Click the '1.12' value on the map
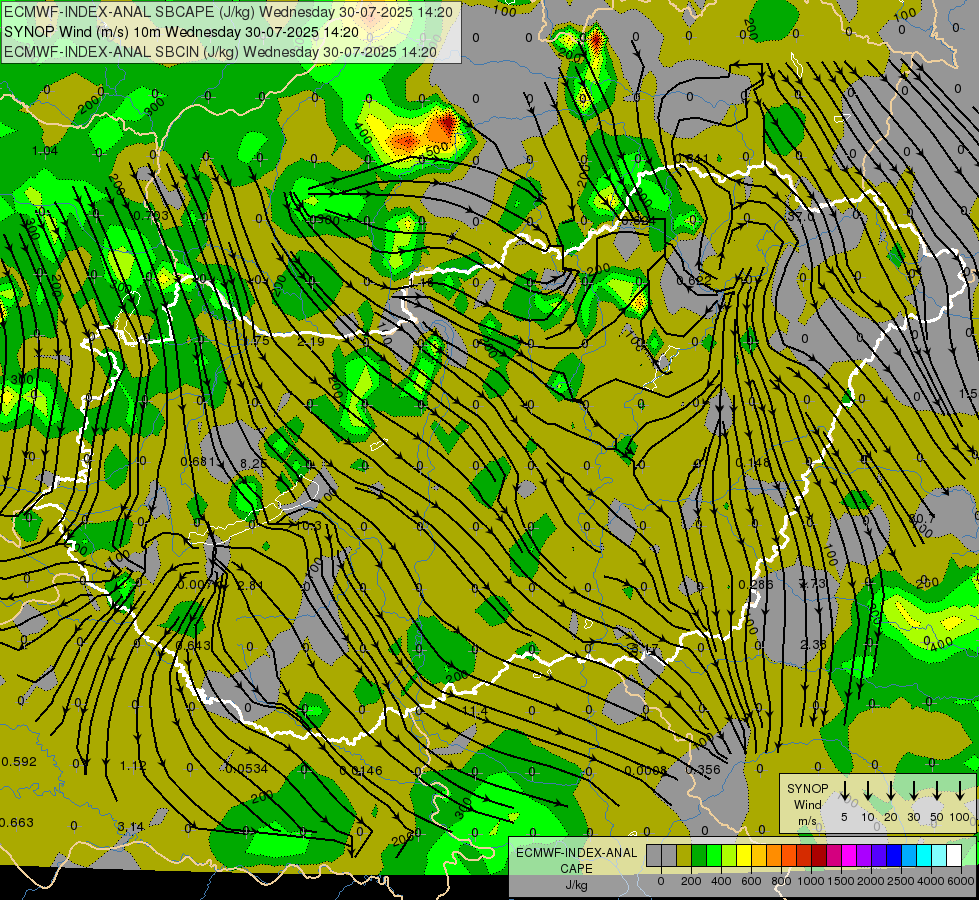The image size is (979, 900). pyautogui.click(x=133, y=766)
